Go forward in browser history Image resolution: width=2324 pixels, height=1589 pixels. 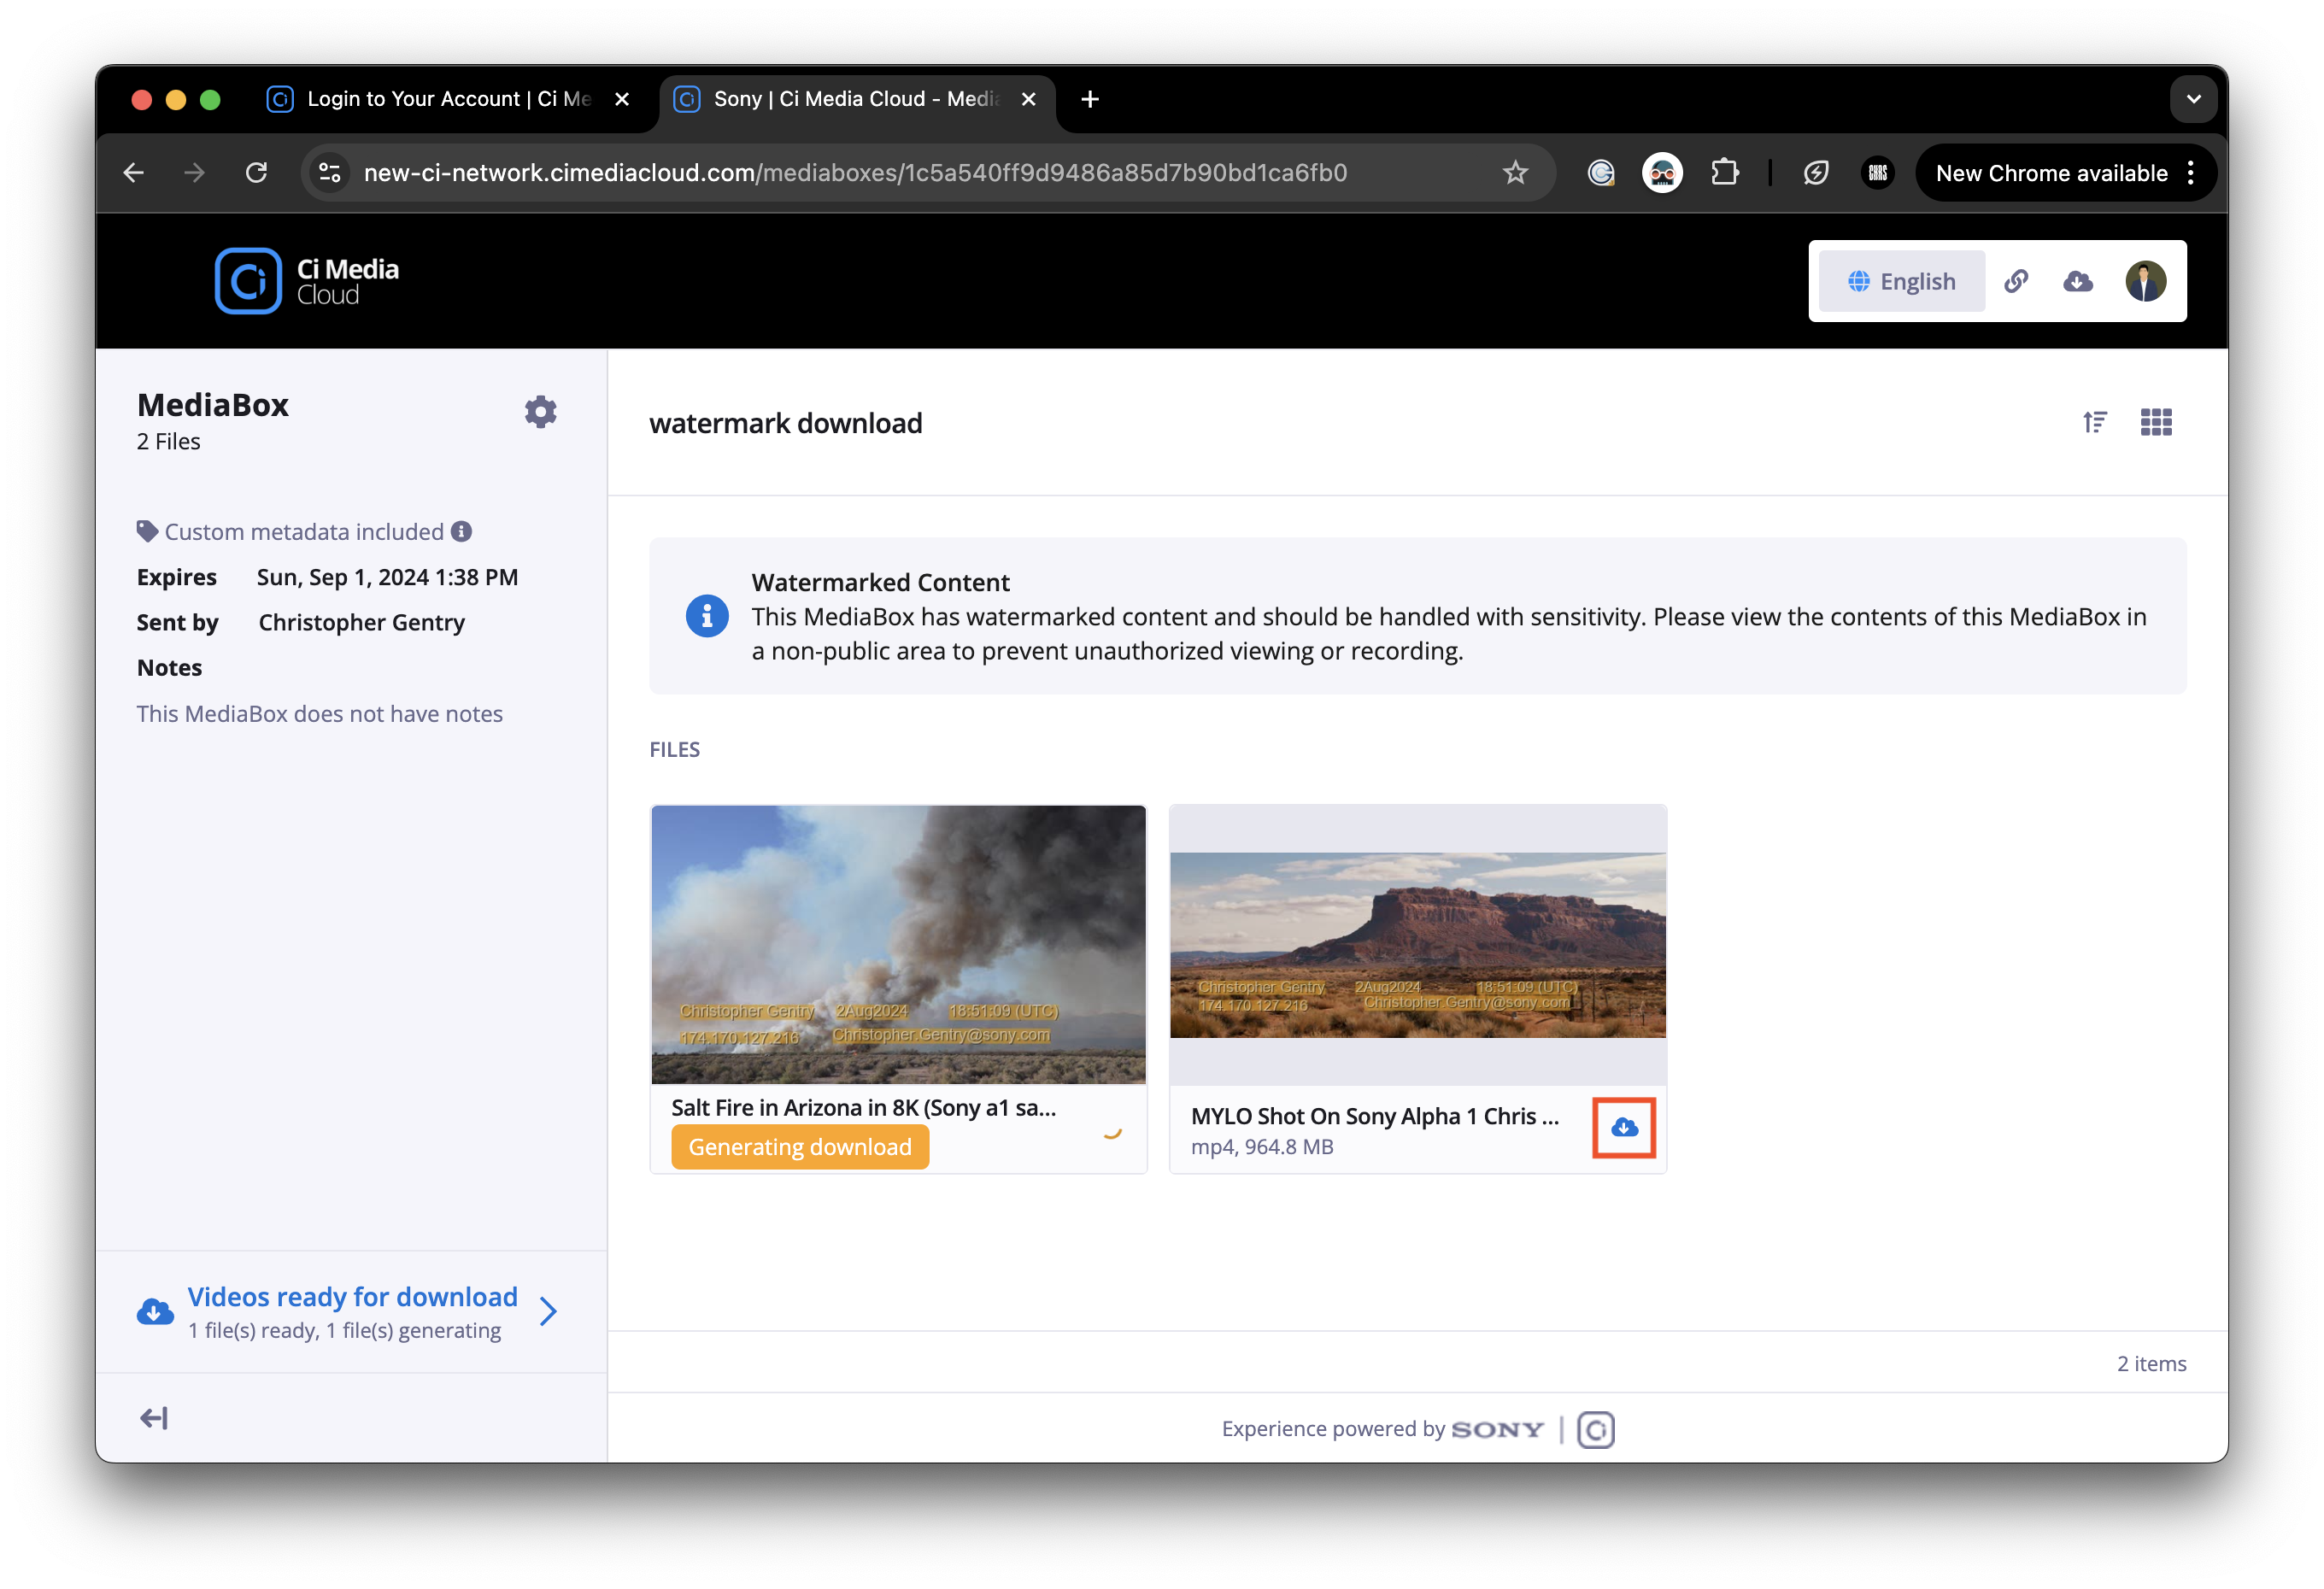(x=195, y=173)
